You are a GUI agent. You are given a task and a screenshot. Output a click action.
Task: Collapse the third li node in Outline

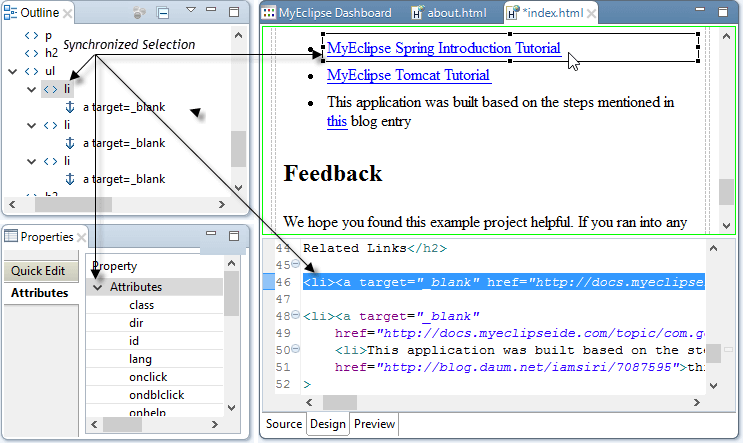31,161
